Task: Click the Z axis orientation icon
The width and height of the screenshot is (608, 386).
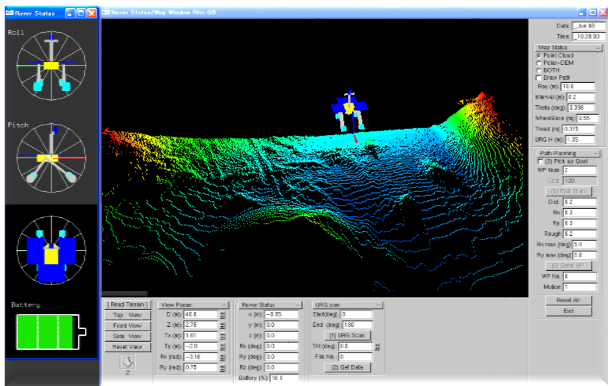Action: pos(128,362)
